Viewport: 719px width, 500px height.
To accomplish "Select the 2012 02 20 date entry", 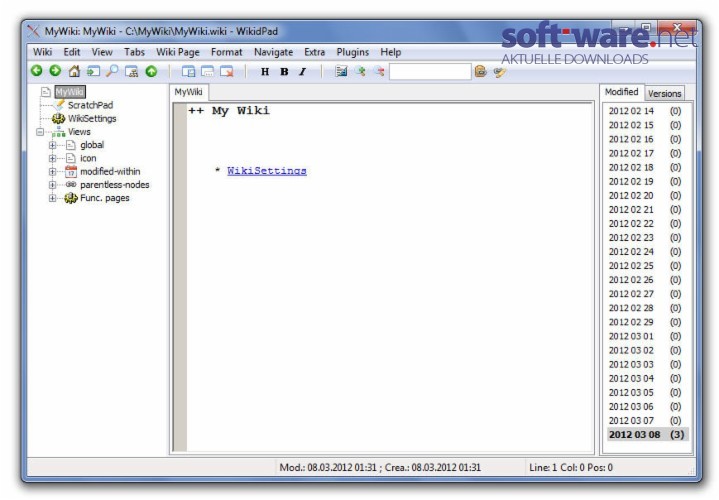I will (x=645, y=195).
